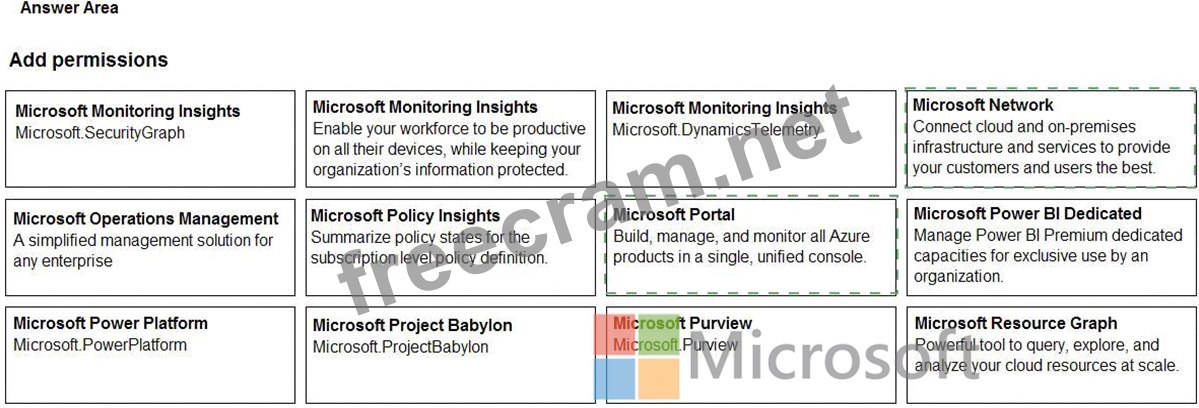This screenshot has width=1199, height=408.
Task: Choose the Microsoft Operations Management tile
Action: (x=150, y=246)
